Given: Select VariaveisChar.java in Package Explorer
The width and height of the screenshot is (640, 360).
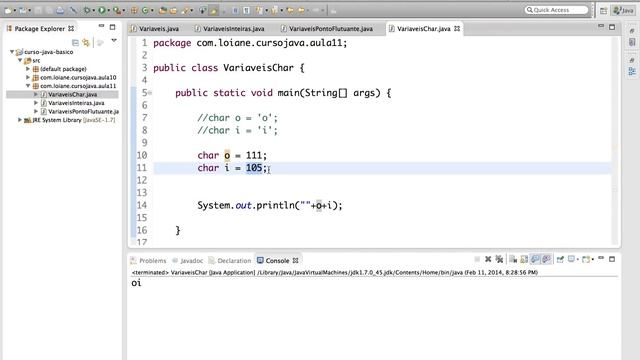Looking at the screenshot, I should coord(72,94).
